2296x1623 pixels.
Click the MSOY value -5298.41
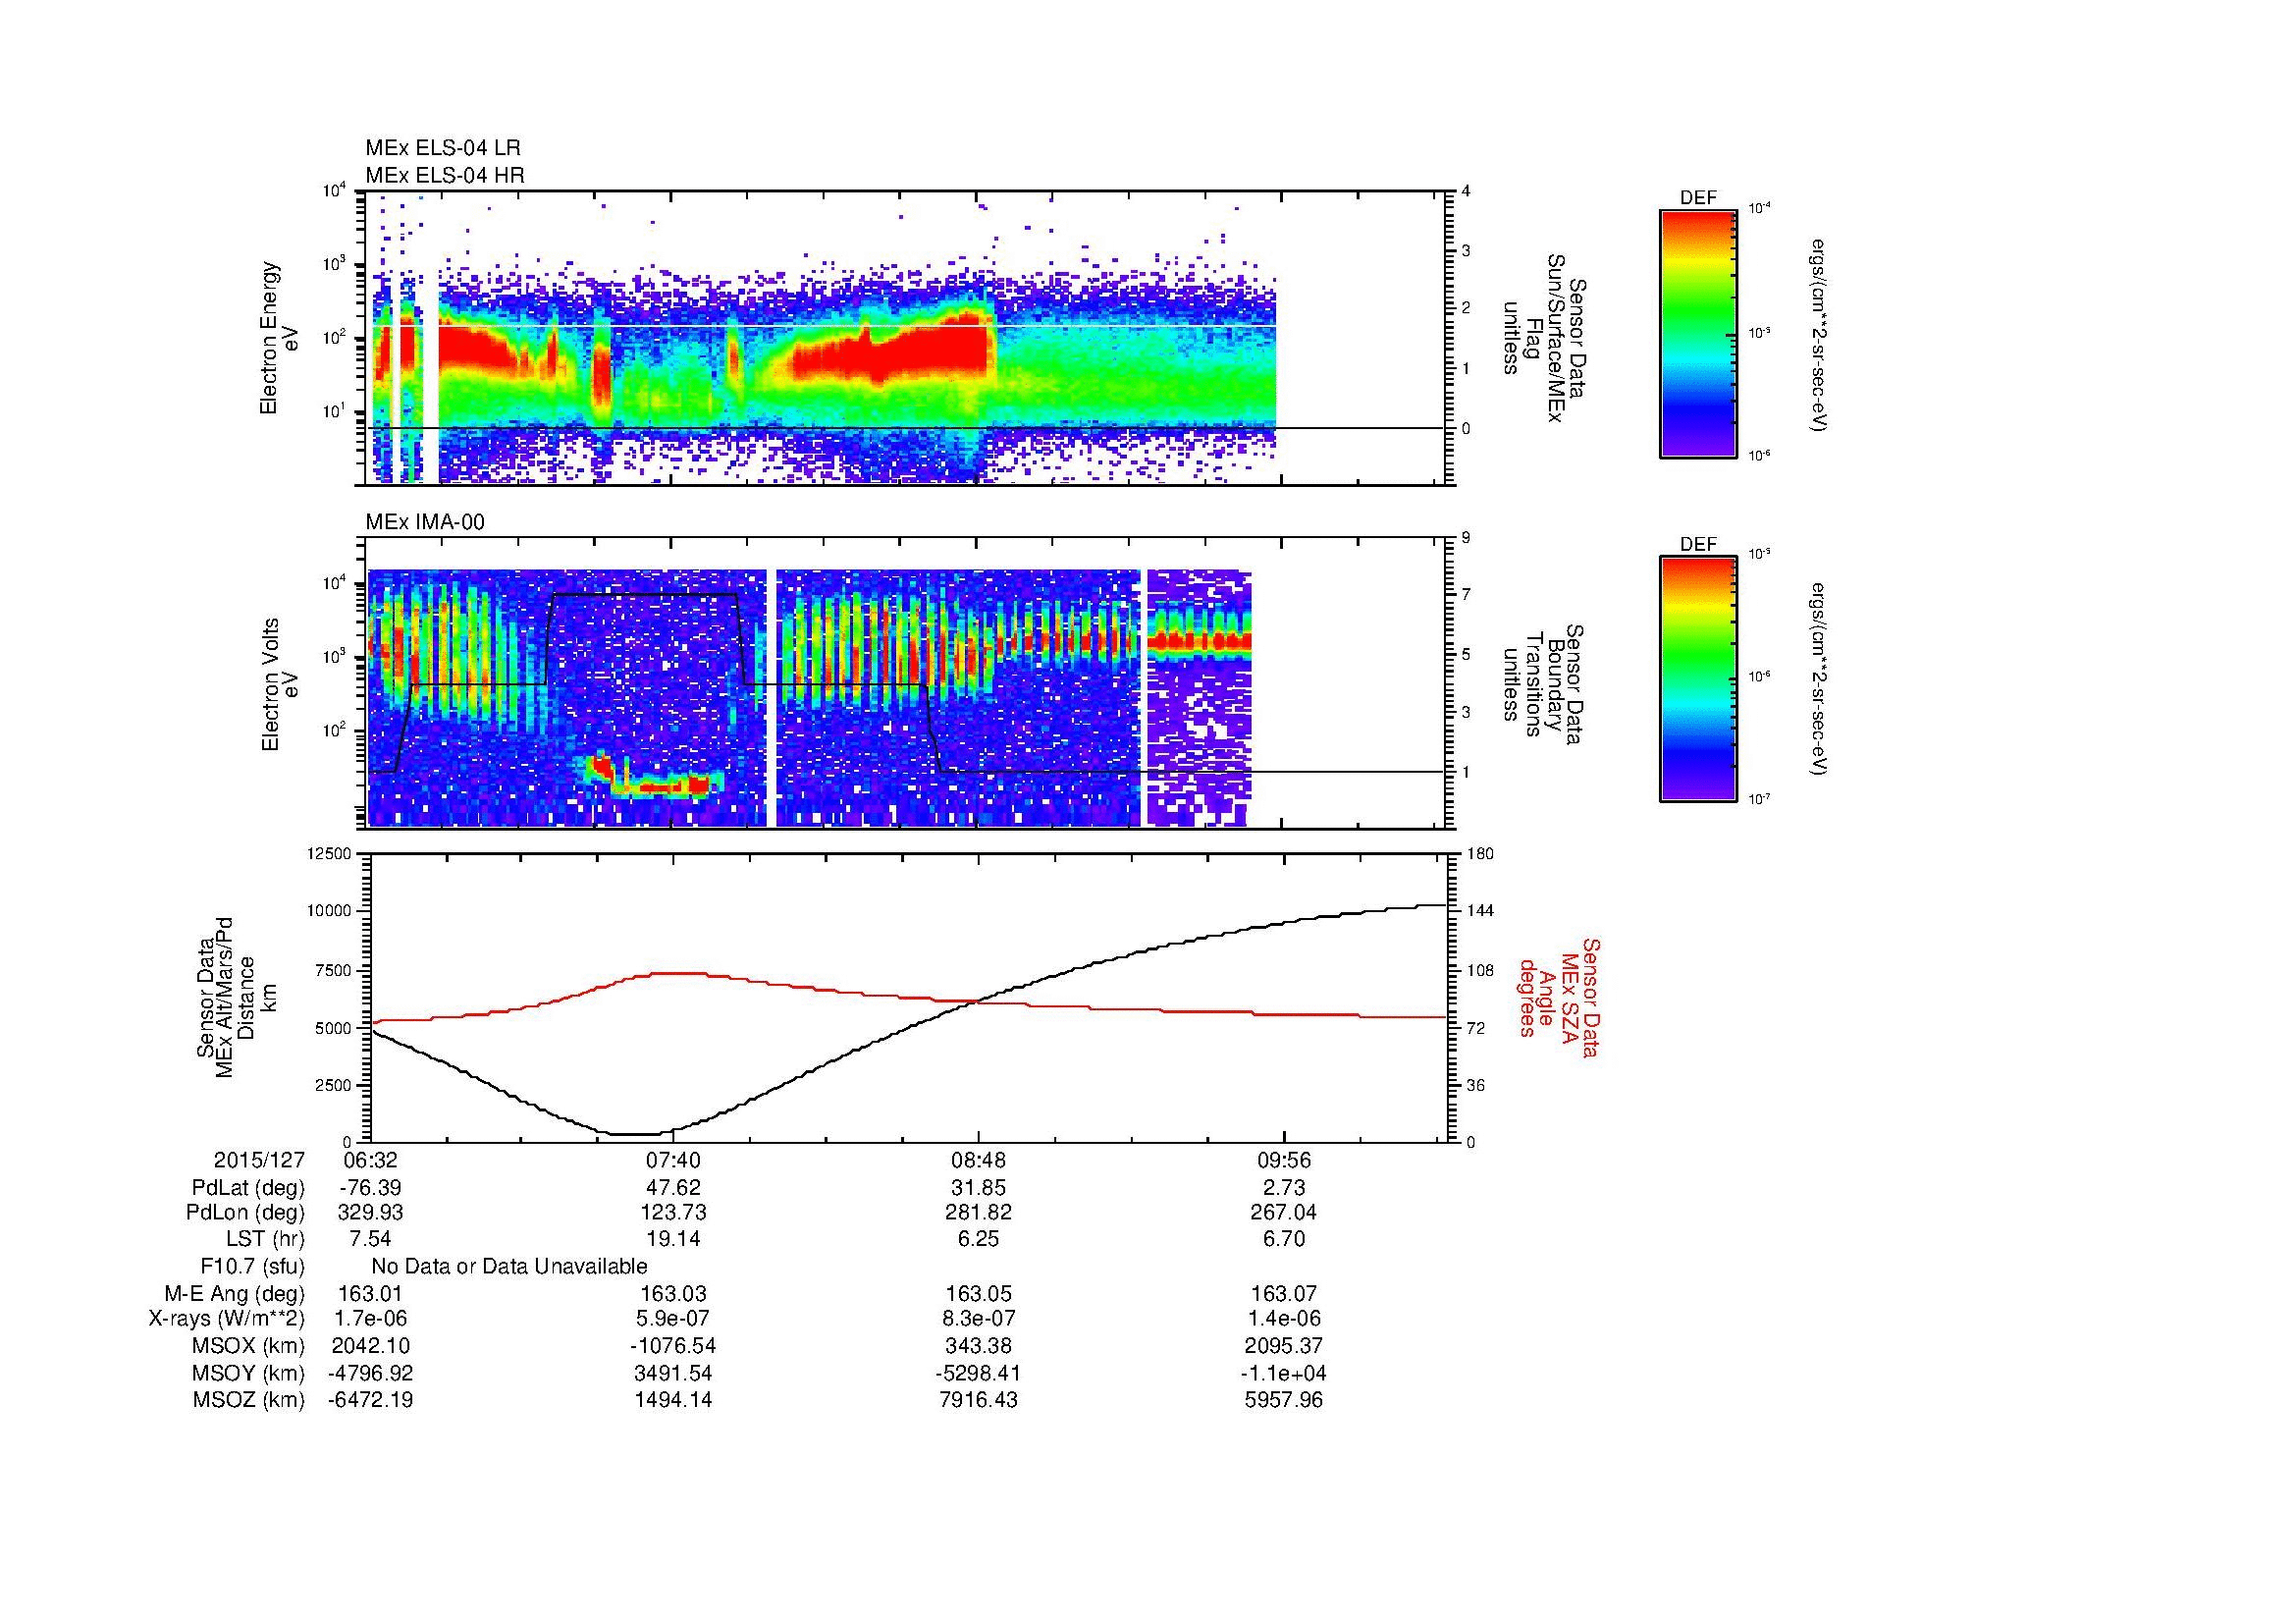coord(978,1373)
